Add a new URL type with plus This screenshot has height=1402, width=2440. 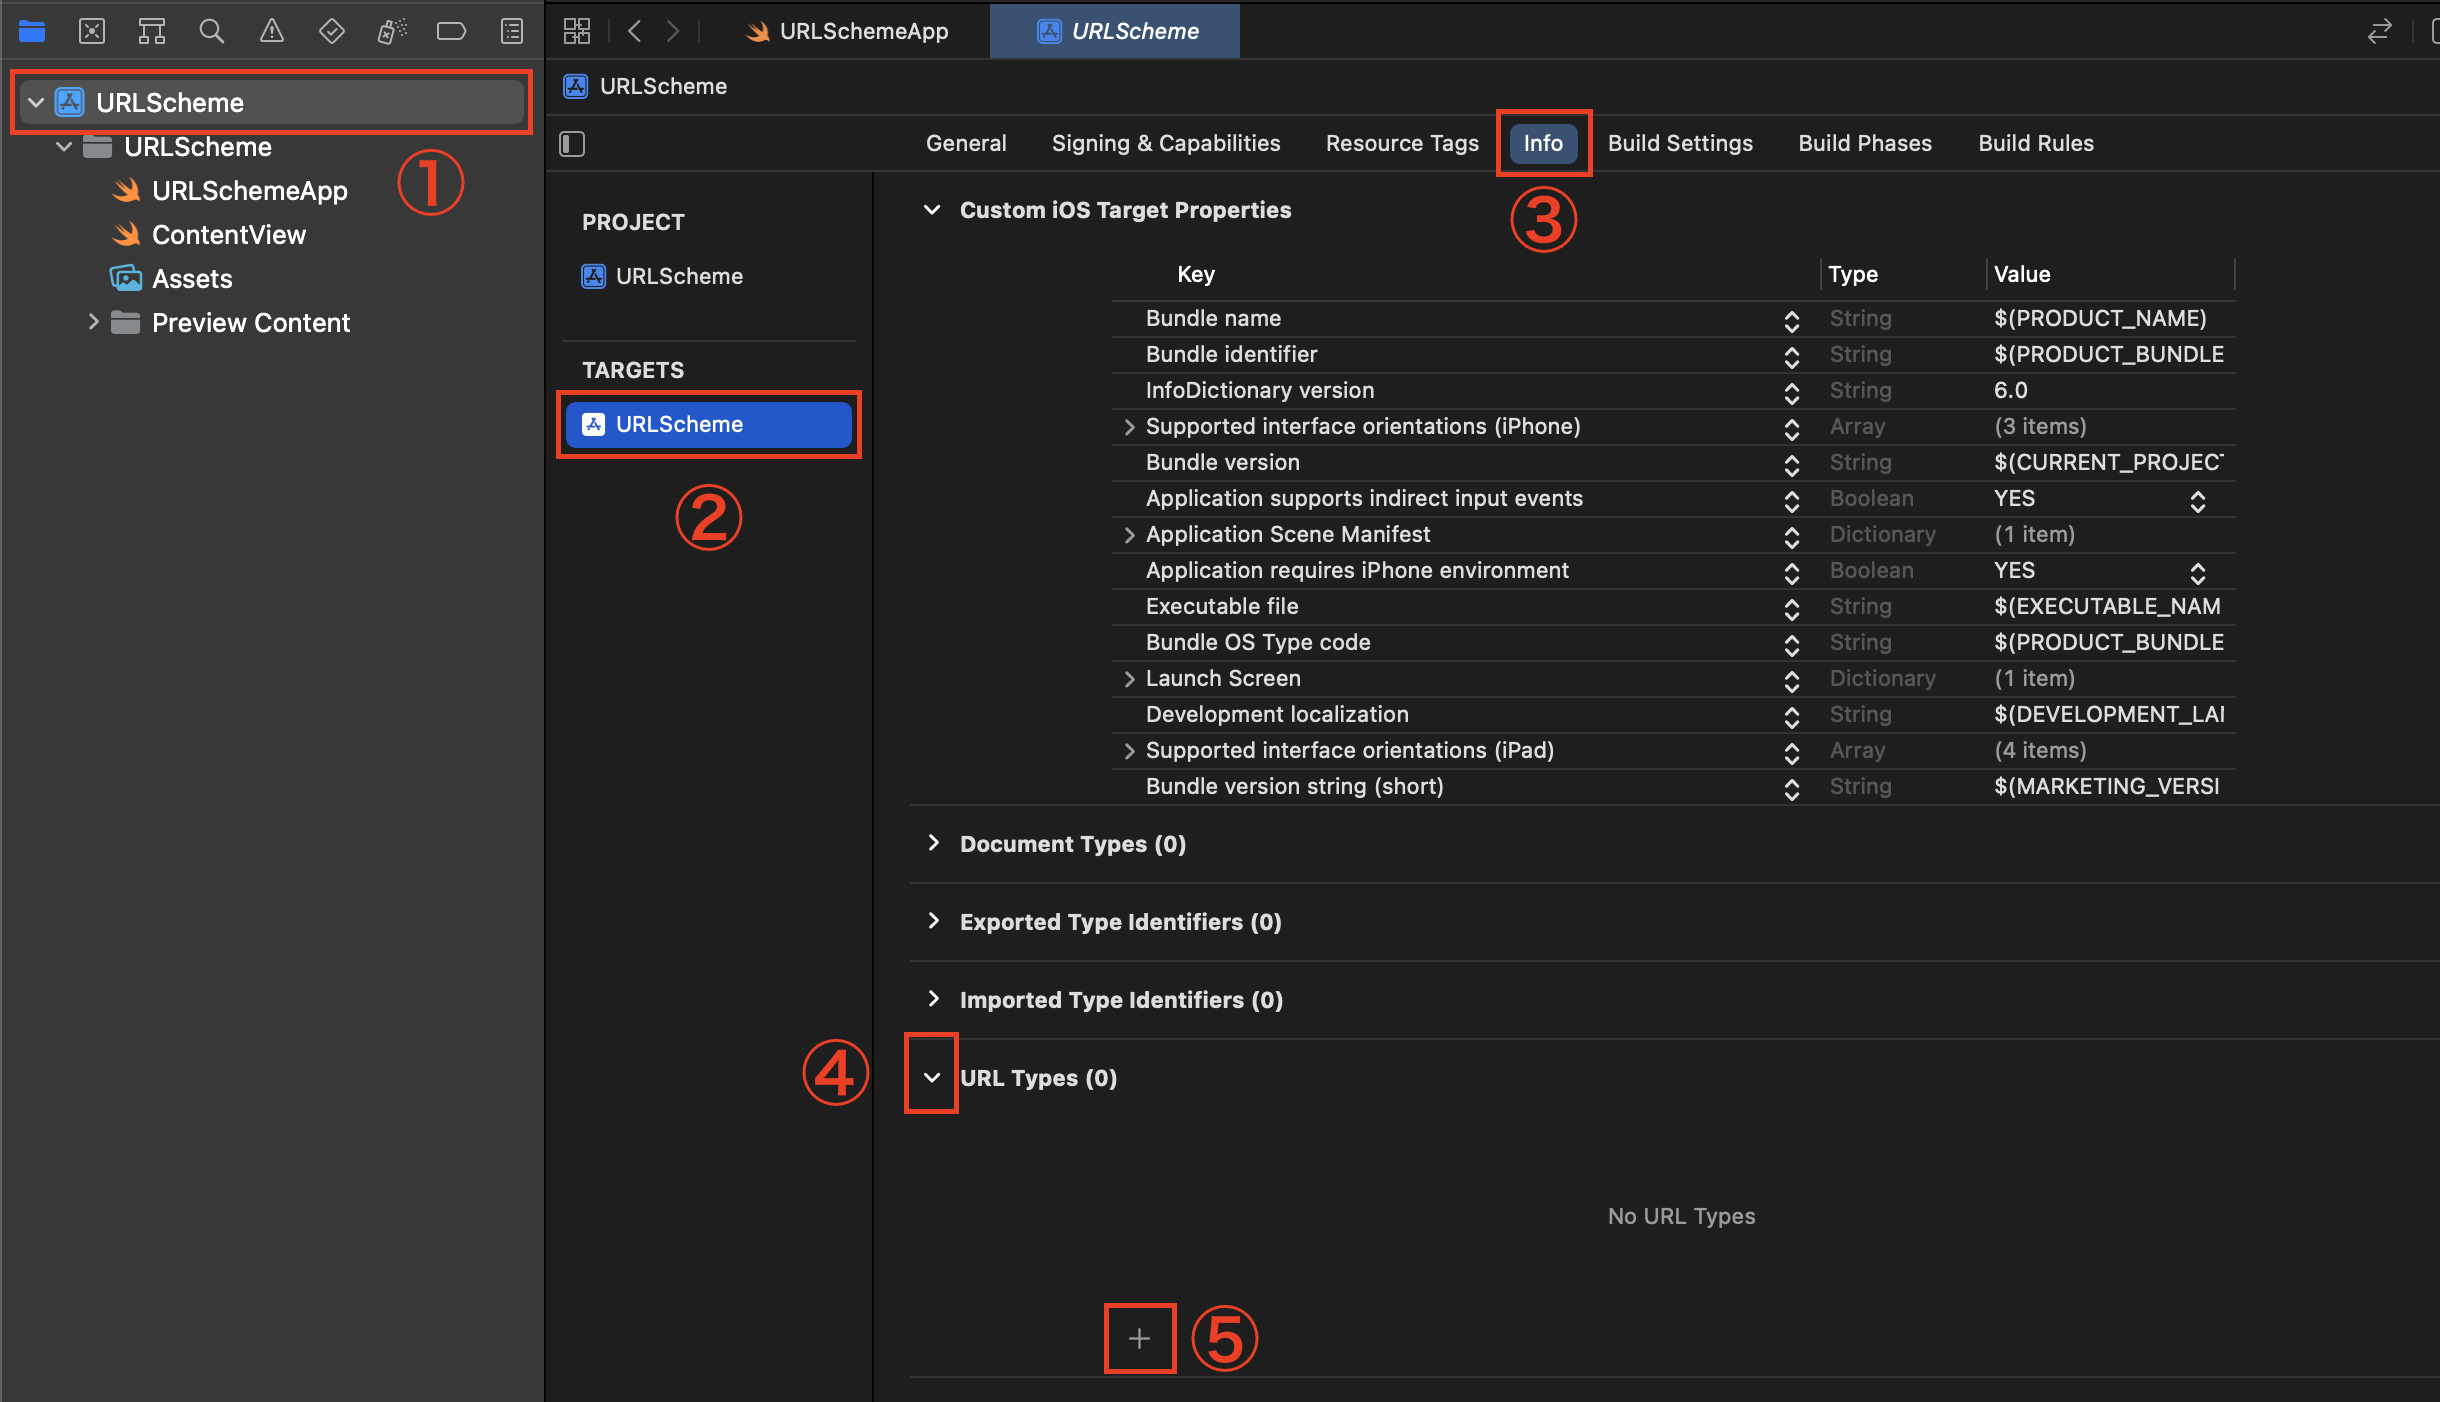(x=1139, y=1338)
